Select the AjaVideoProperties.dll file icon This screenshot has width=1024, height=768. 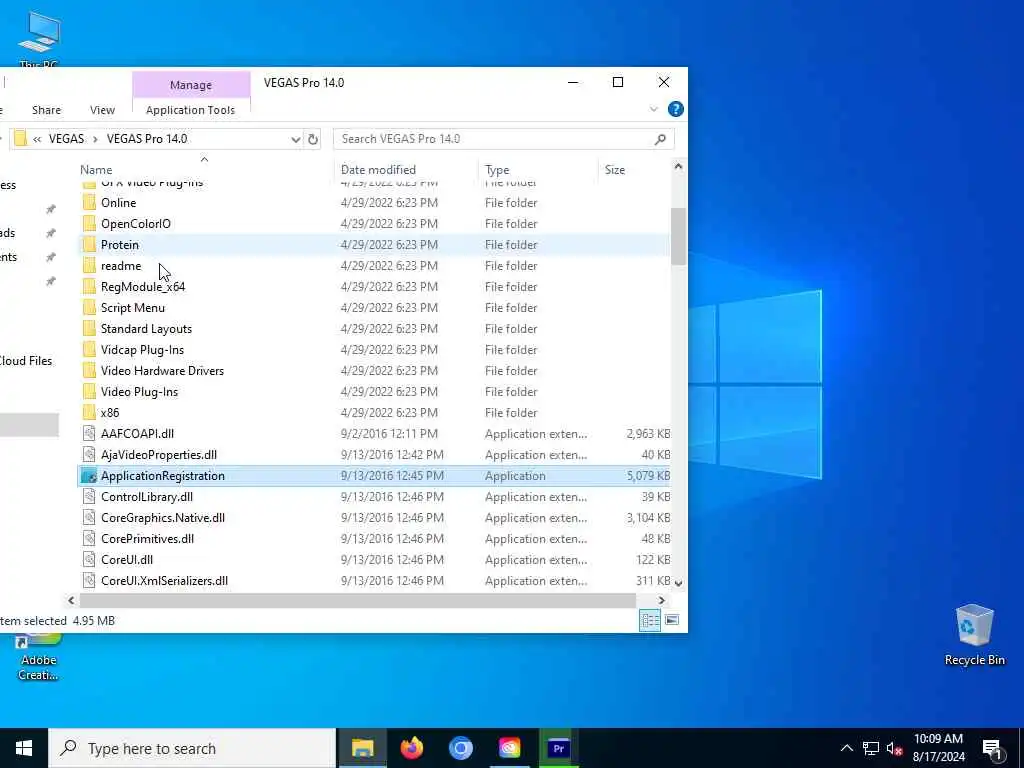point(89,455)
